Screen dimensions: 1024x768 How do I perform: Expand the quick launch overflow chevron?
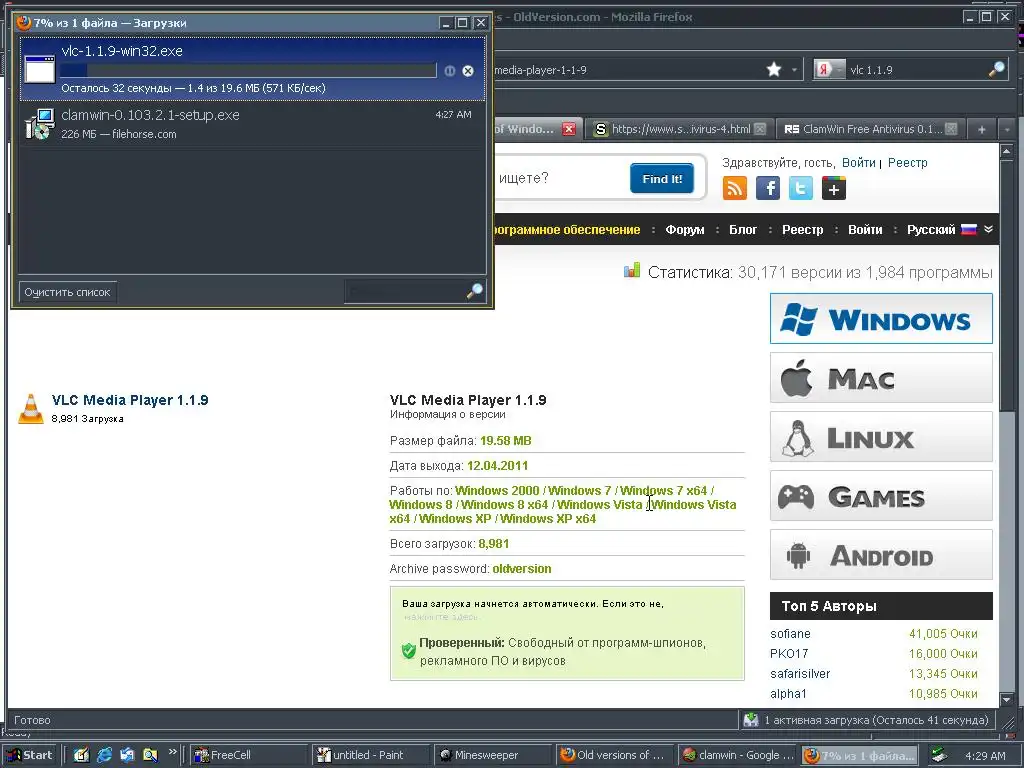(x=172, y=752)
